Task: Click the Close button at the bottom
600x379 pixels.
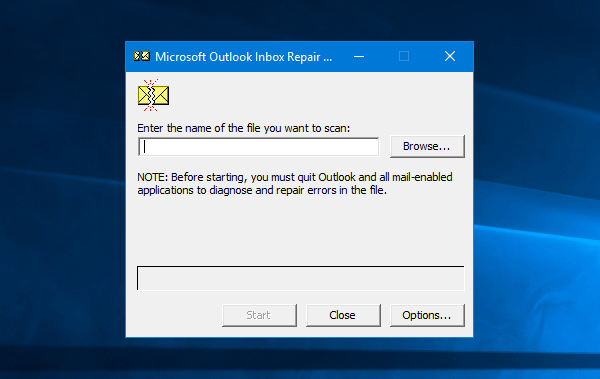Action: point(343,315)
